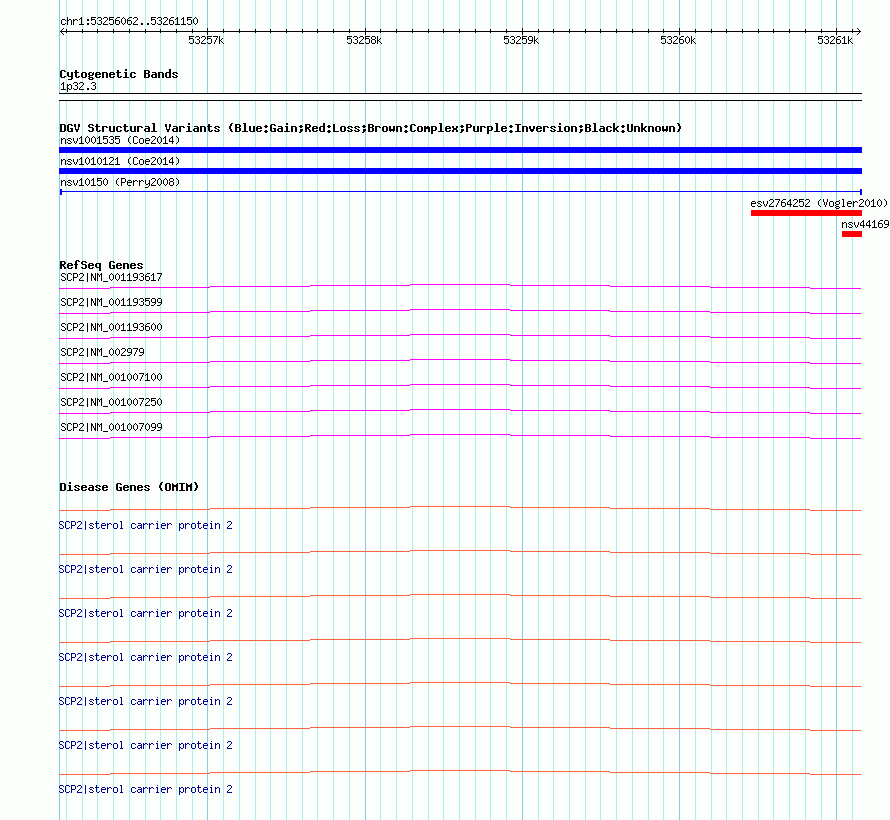This screenshot has height=820, width=890.
Task: Select the nsv44169 variant label
Action: point(865,224)
